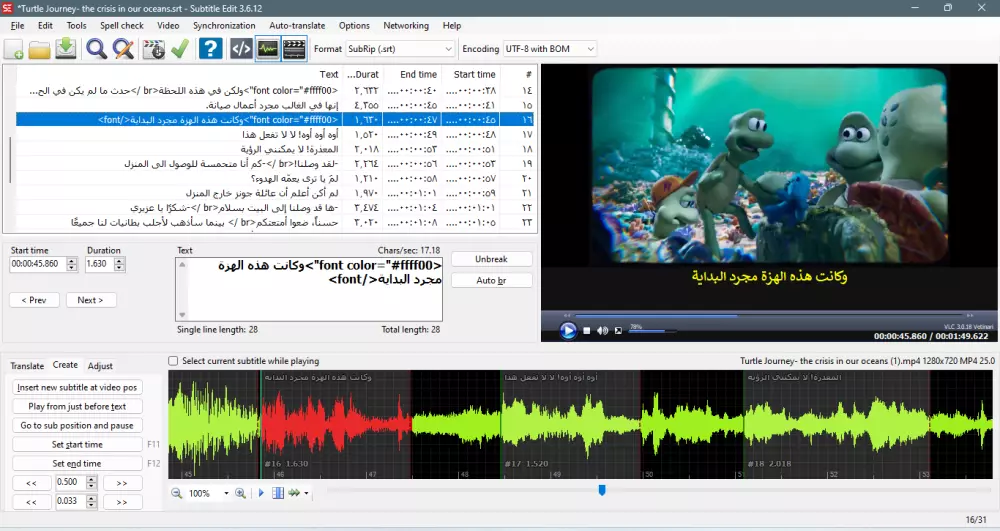
Task: Click the spell check green checkmark icon
Action: point(180,48)
